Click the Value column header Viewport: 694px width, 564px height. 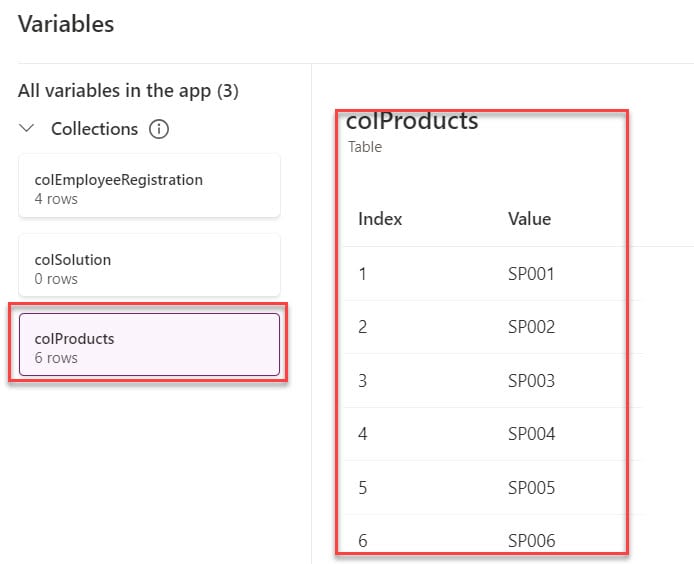click(529, 219)
